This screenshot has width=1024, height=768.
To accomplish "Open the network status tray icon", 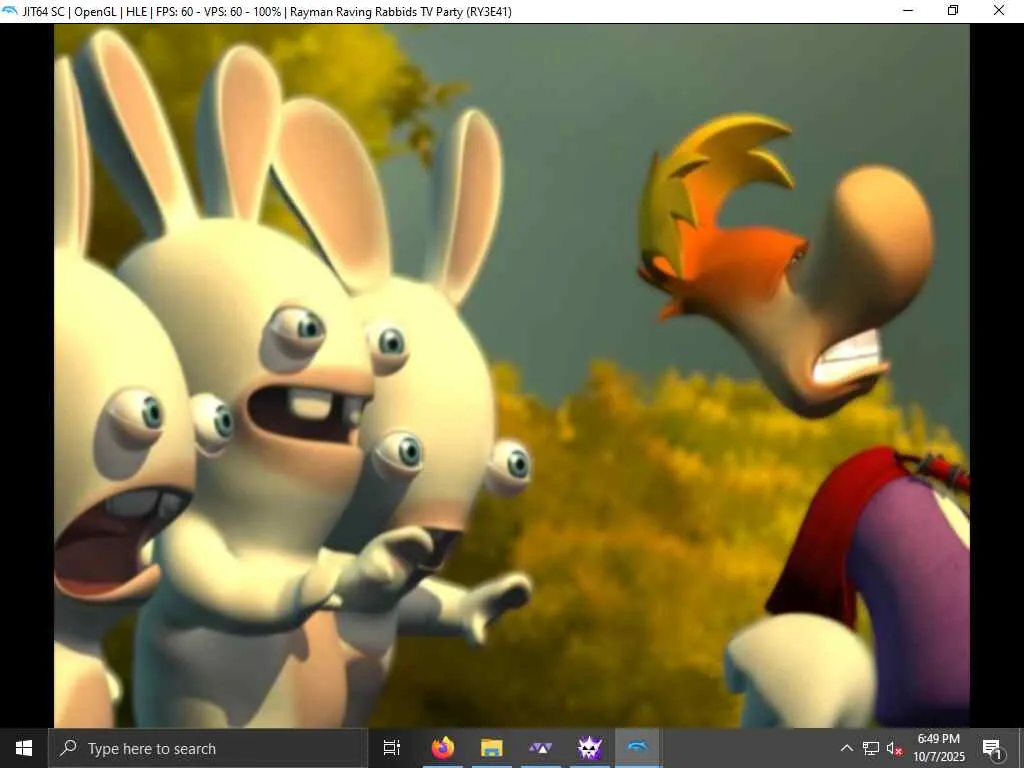I will tap(871, 748).
